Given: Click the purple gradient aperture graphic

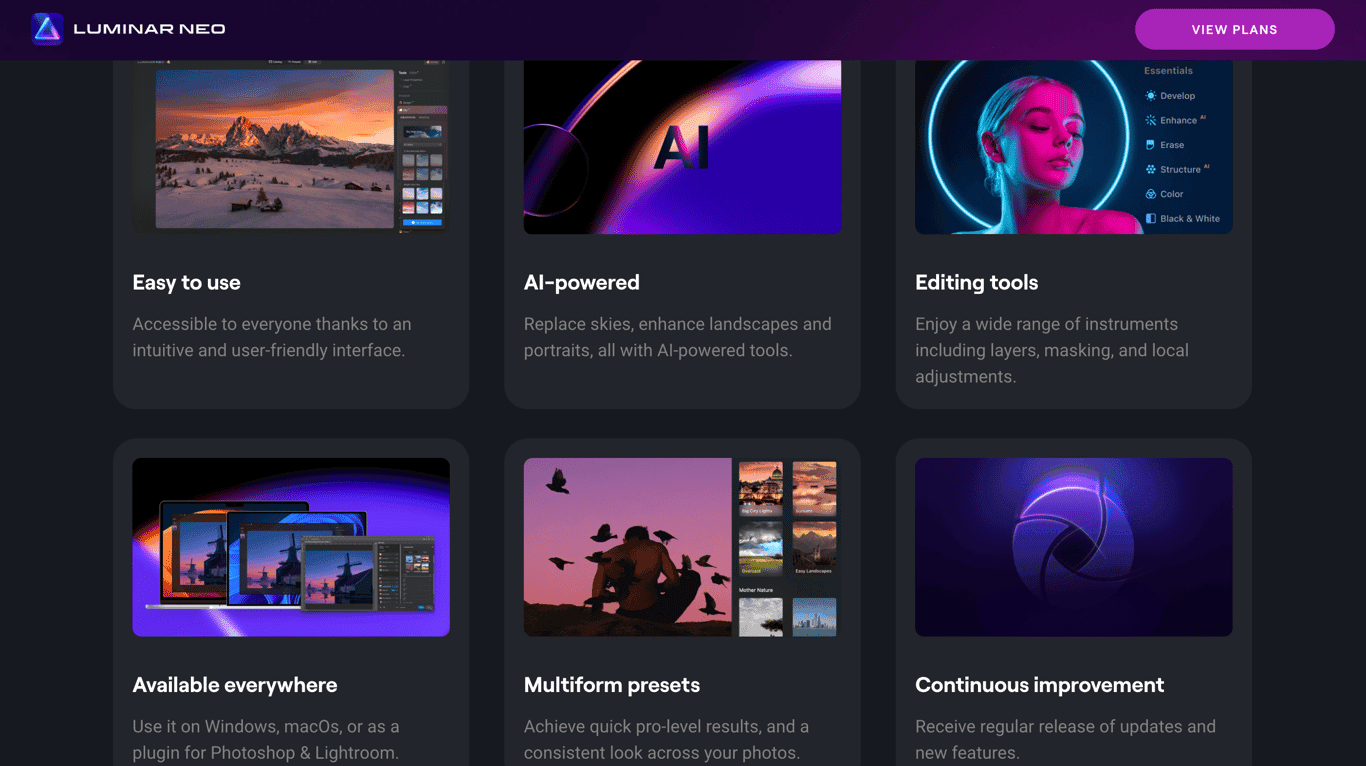Looking at the screenshot, I should (x=1073, y=547).
